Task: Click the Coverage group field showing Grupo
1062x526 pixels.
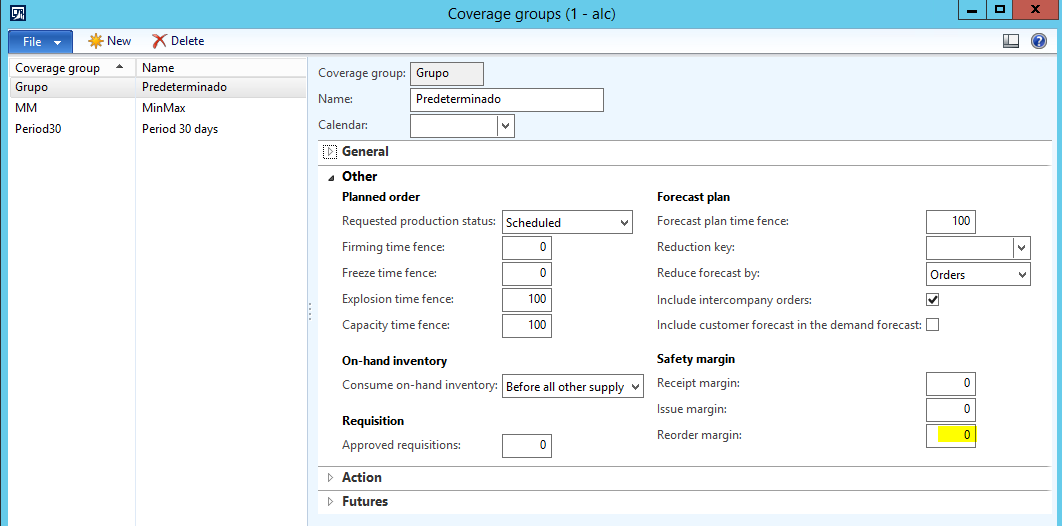Action: (x=447, y=73)
